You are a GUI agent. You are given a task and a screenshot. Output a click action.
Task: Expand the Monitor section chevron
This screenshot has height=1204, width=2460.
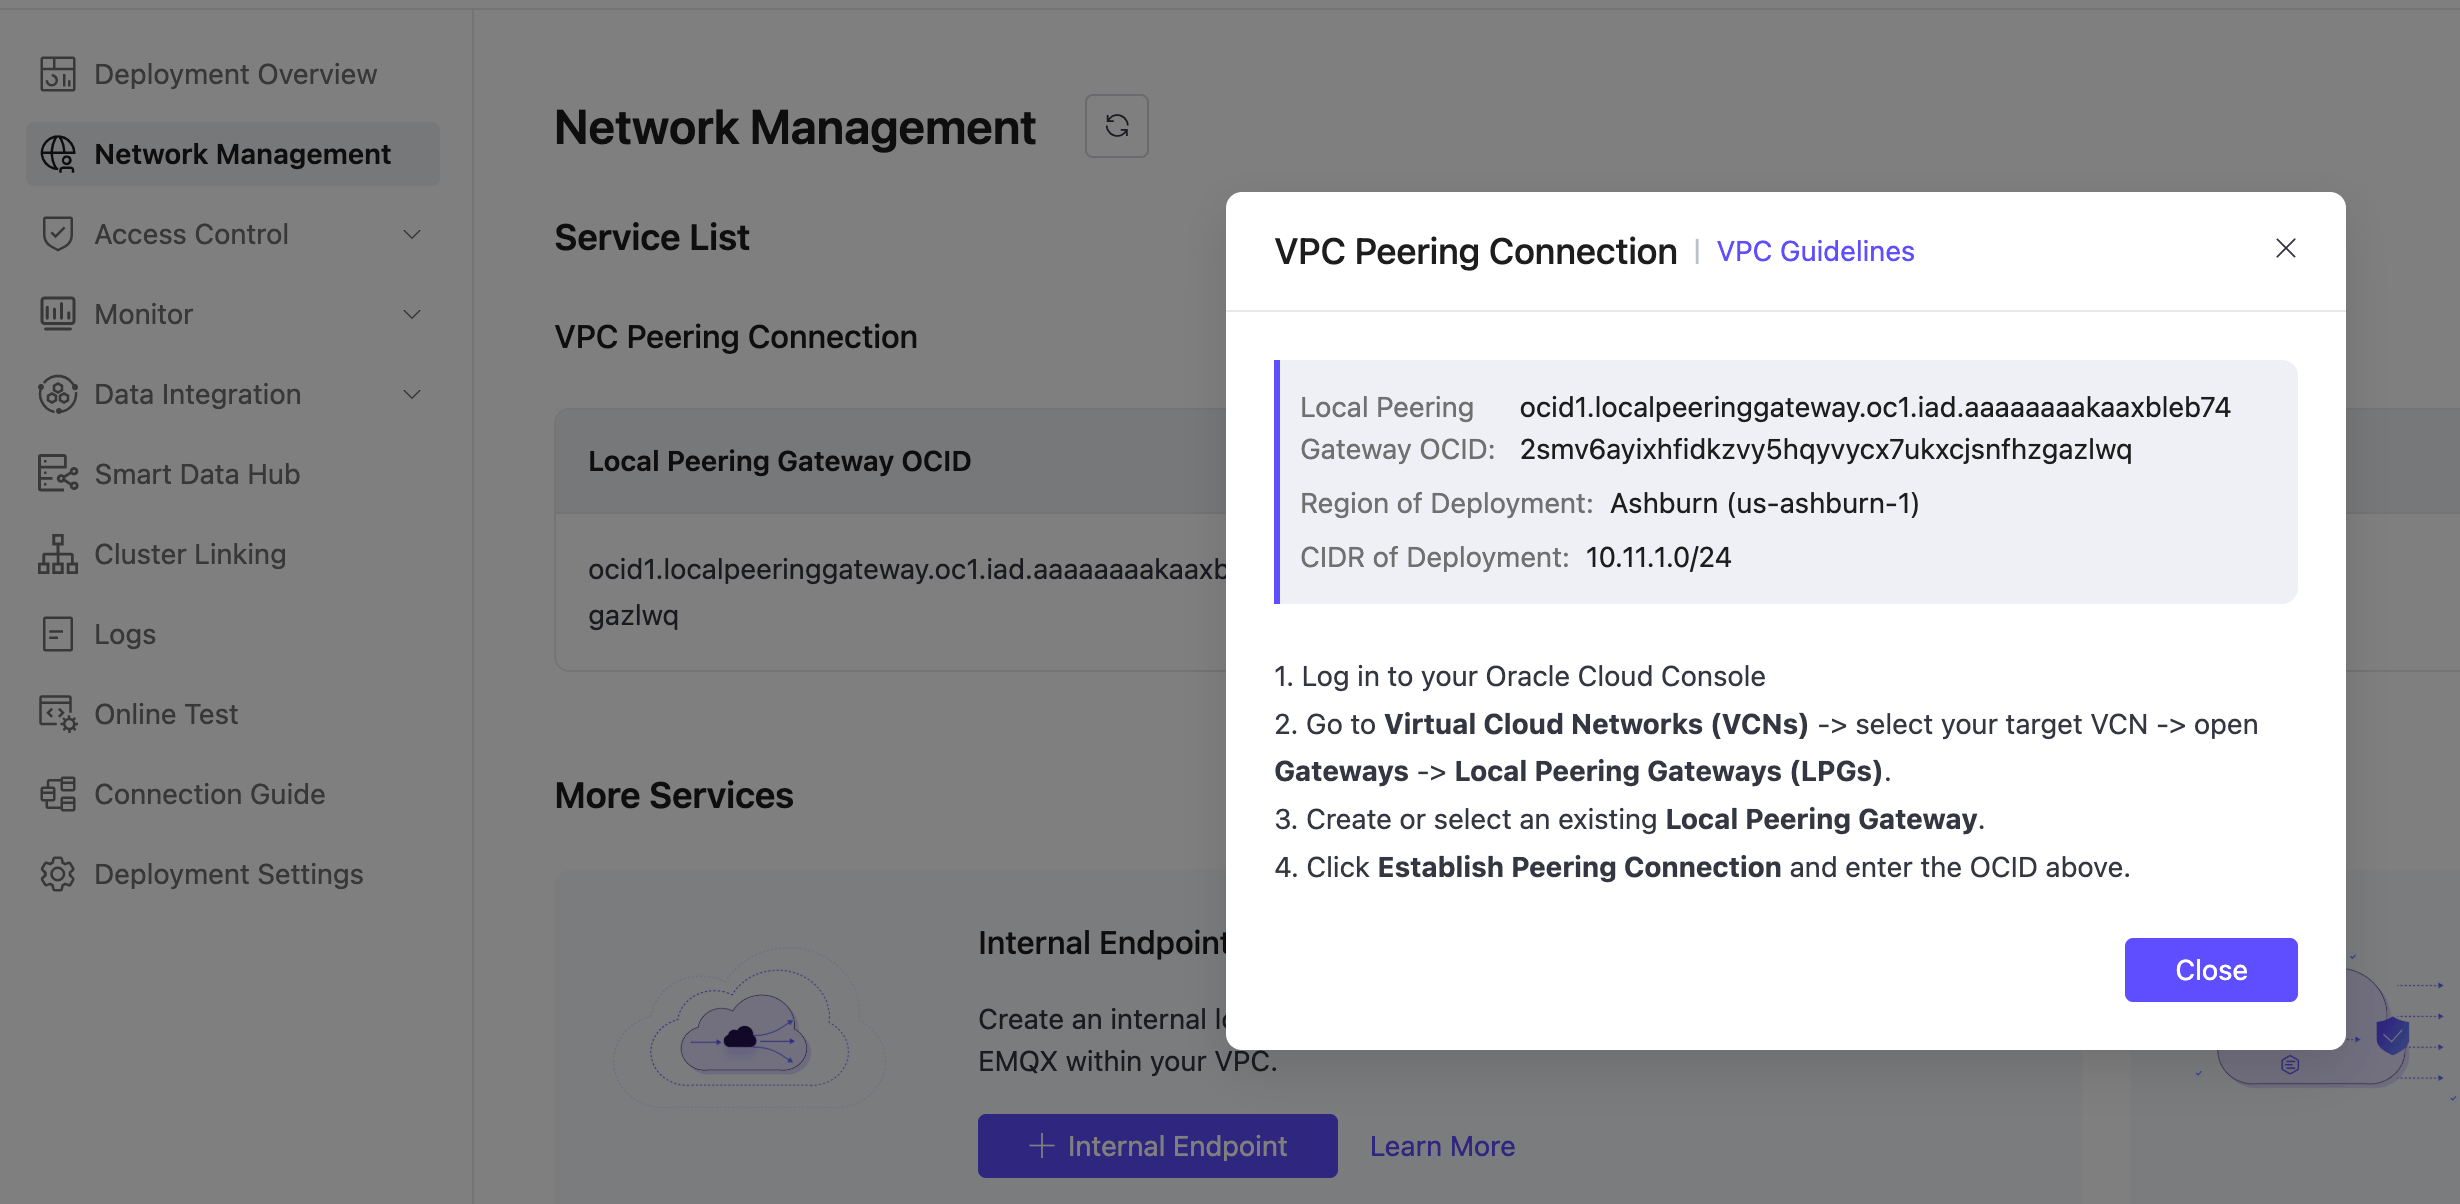pyautogui.click(x=412, y=314)
